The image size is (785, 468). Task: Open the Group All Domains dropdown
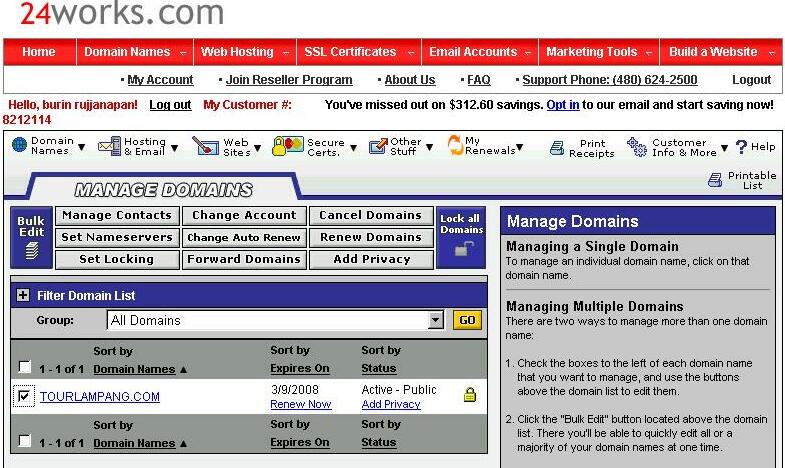436,320
